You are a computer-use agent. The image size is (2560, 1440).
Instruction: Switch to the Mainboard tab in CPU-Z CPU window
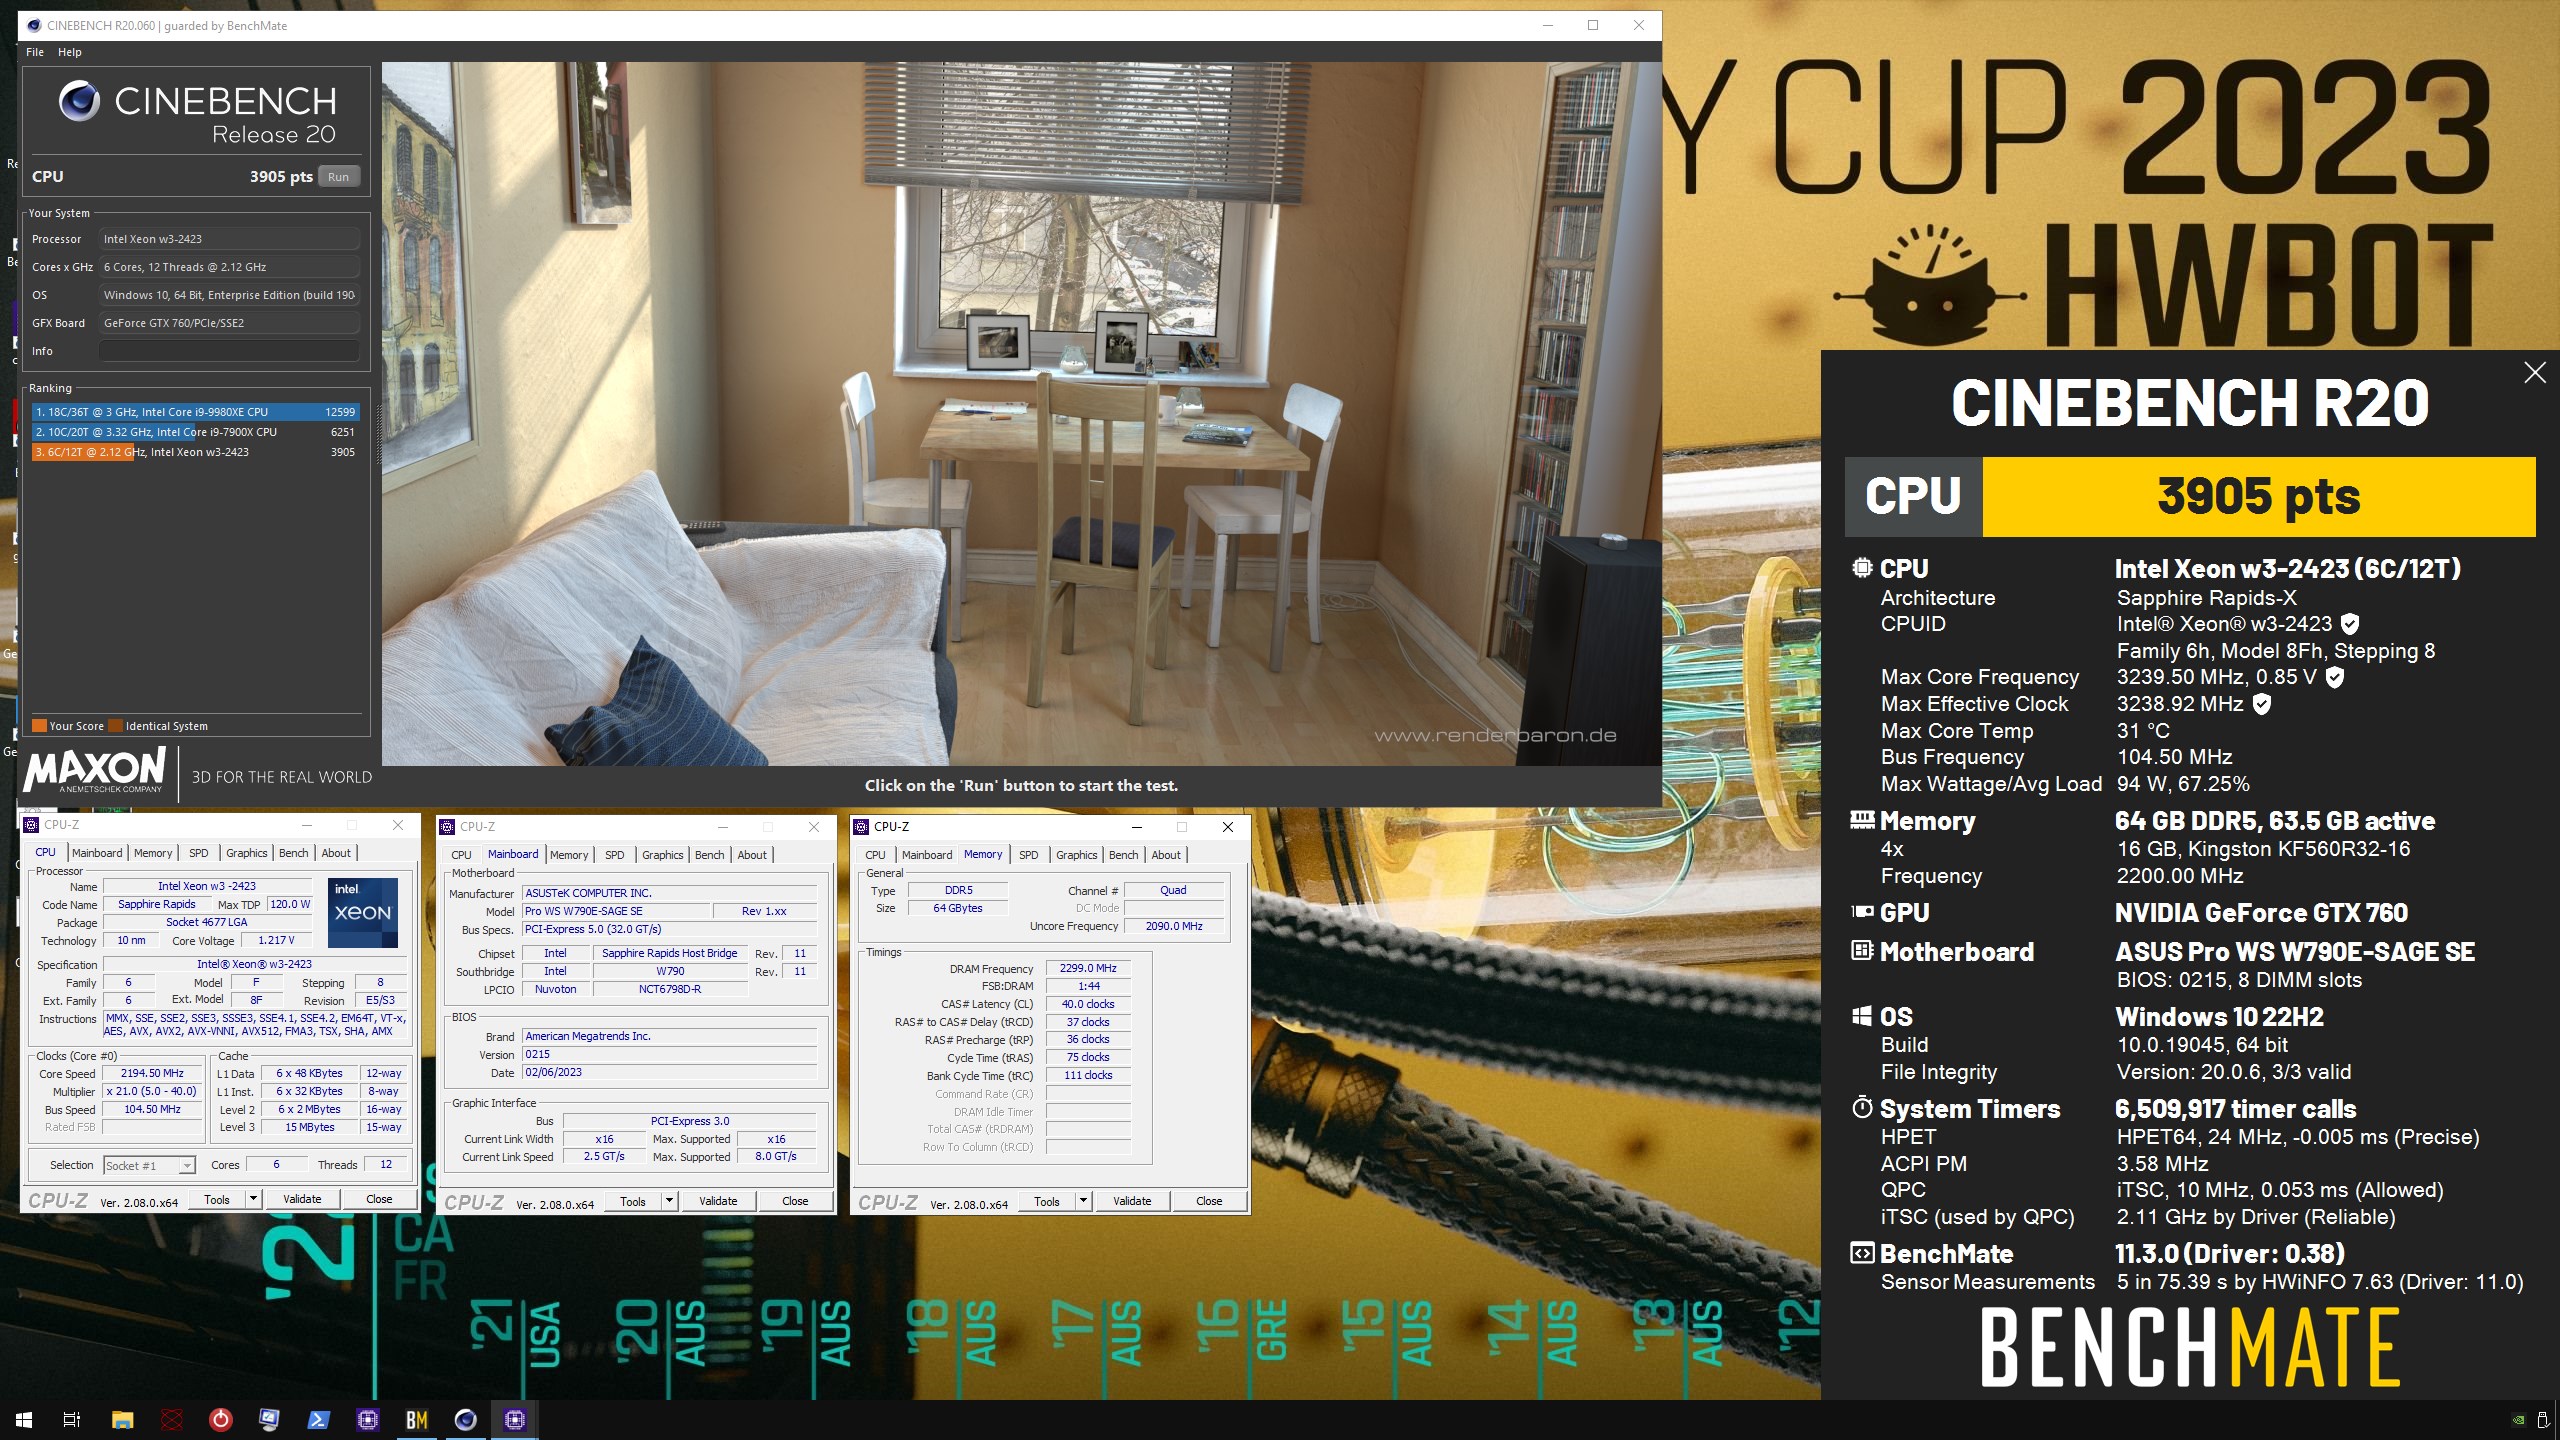pyautogui.click(x=97, y=853)
